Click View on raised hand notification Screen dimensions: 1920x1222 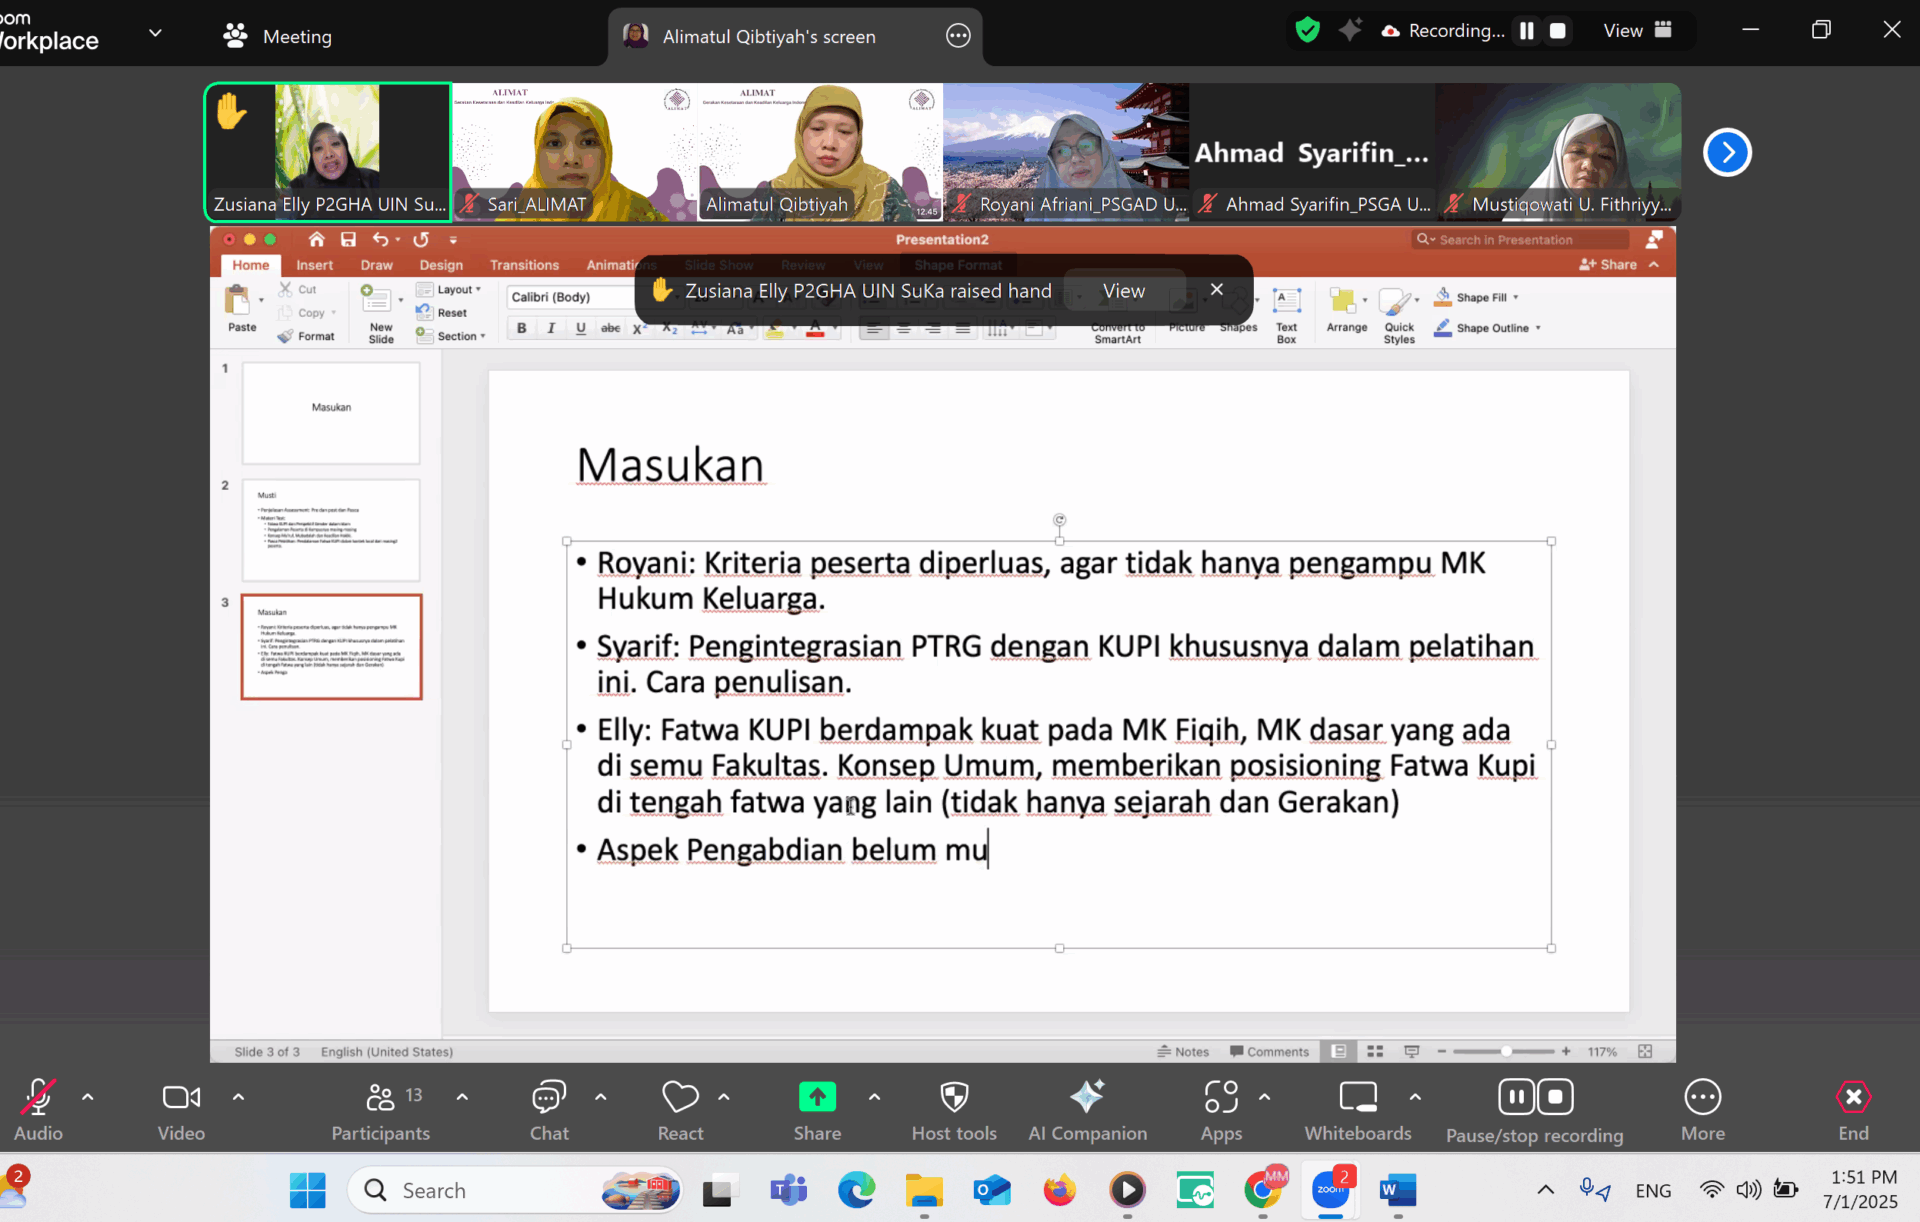pos(1123,291)
